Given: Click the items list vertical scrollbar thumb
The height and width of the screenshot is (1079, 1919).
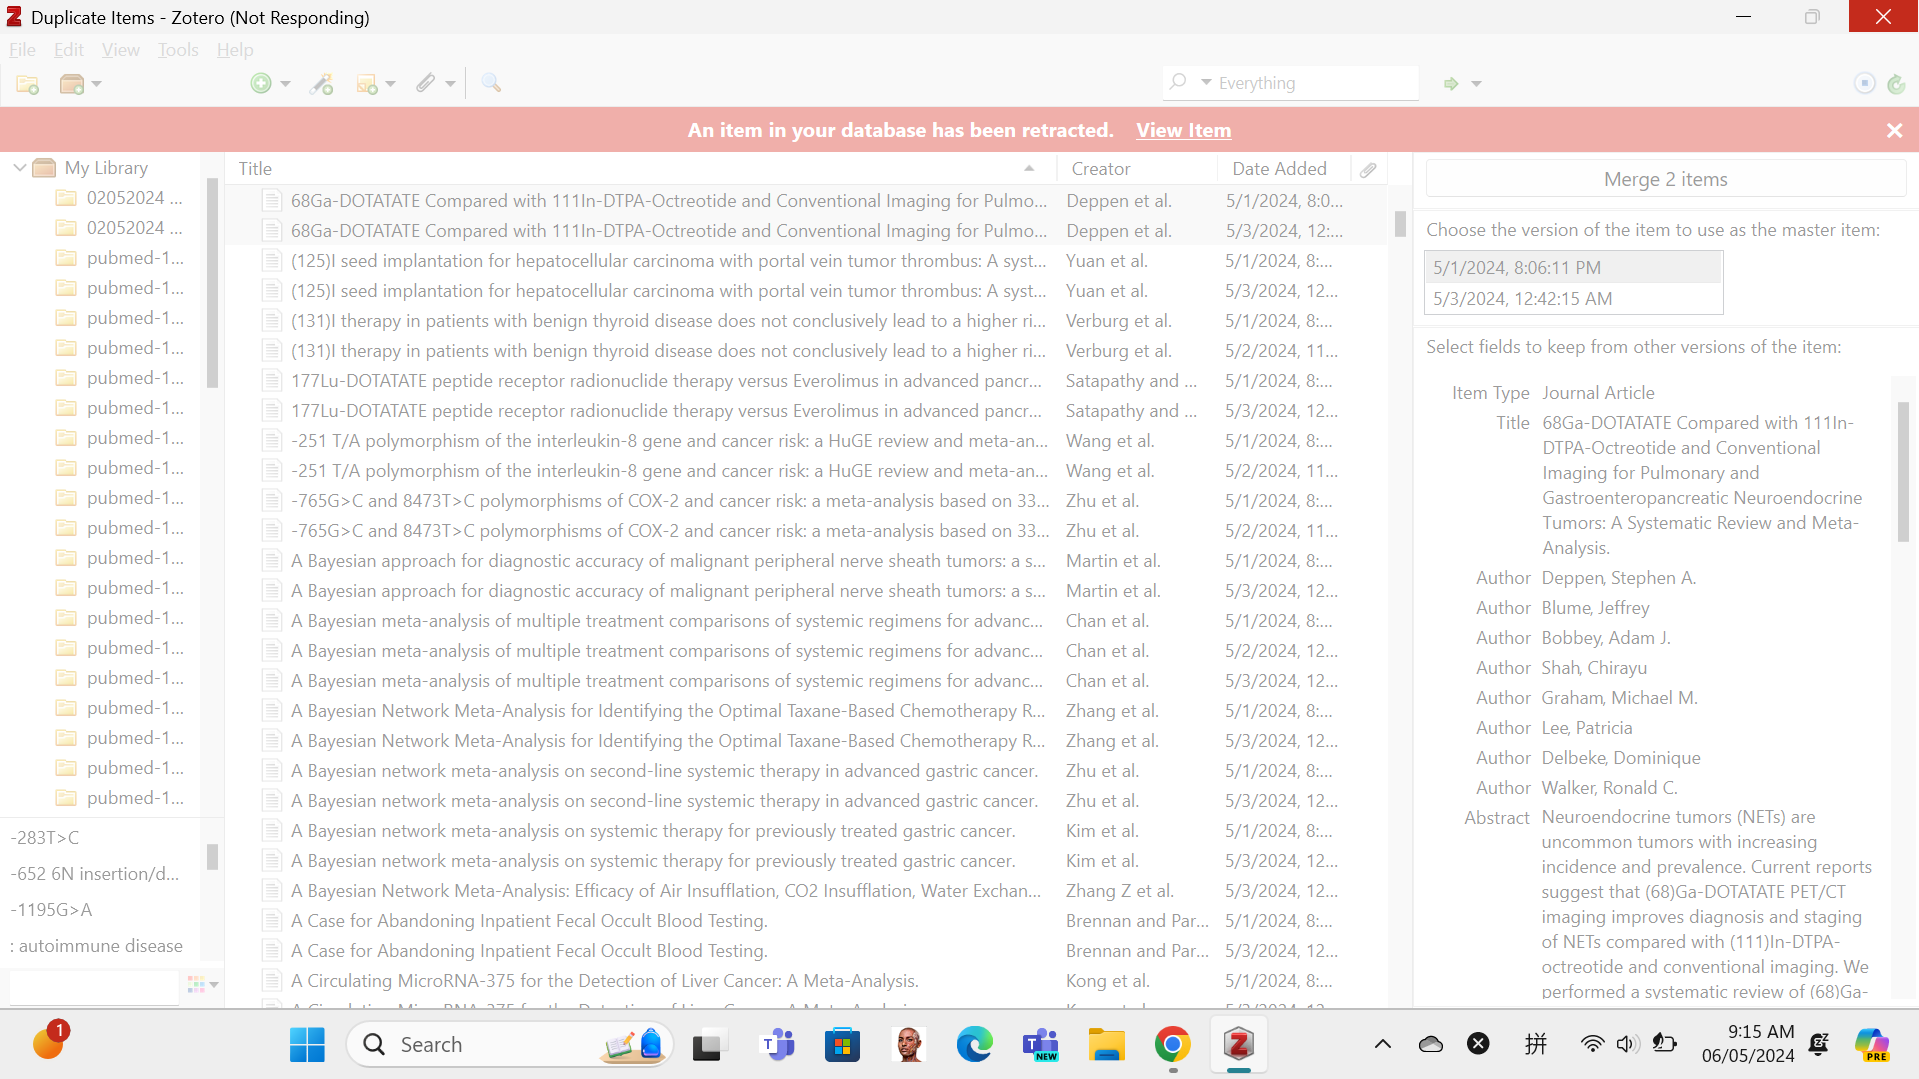Looking at the screenshot, I should pos(1400,224).
